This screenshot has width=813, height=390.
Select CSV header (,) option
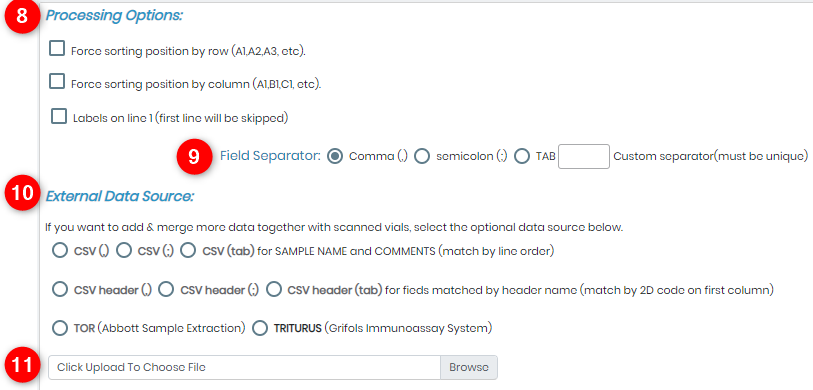[x=60, y=289]
